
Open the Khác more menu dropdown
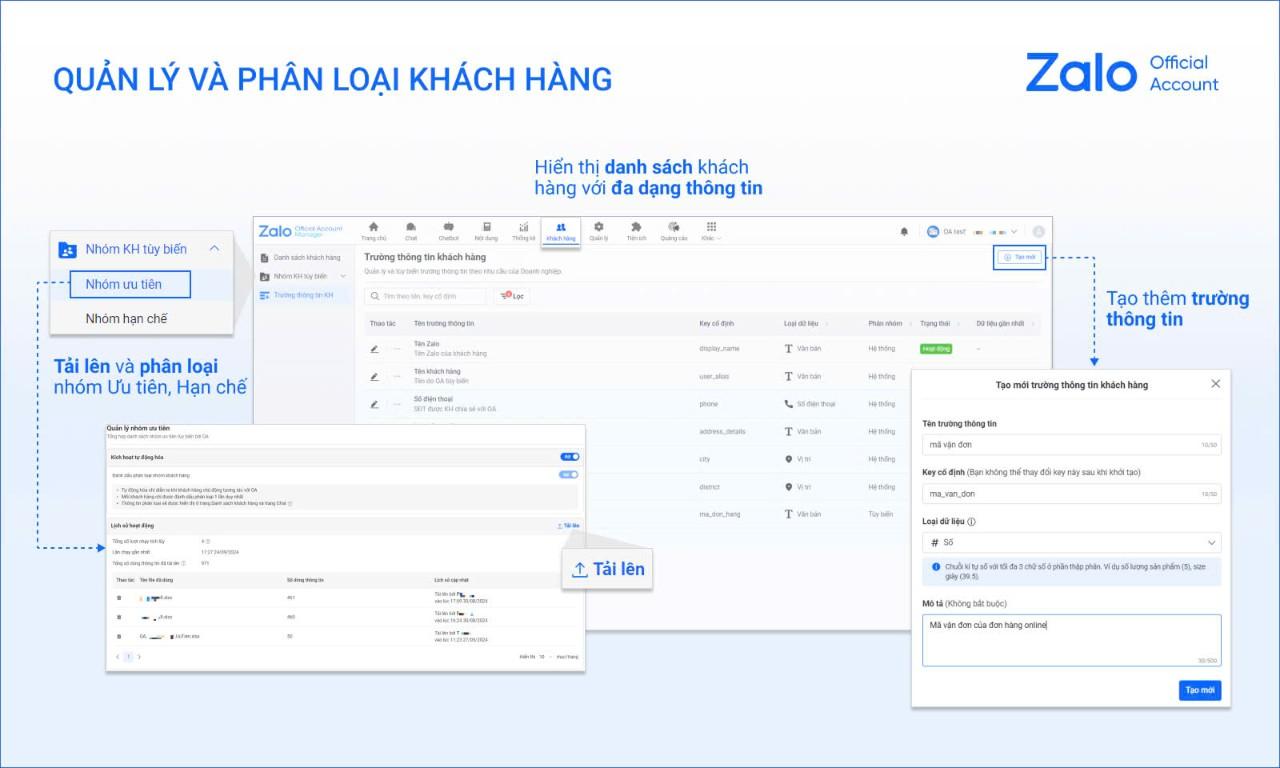click(711, 231)
